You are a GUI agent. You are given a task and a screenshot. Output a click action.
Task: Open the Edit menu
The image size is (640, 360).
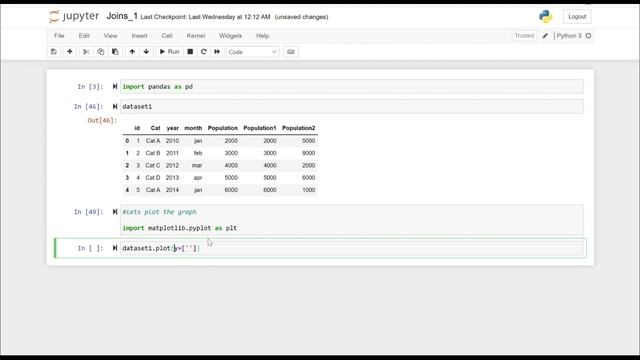84,36
